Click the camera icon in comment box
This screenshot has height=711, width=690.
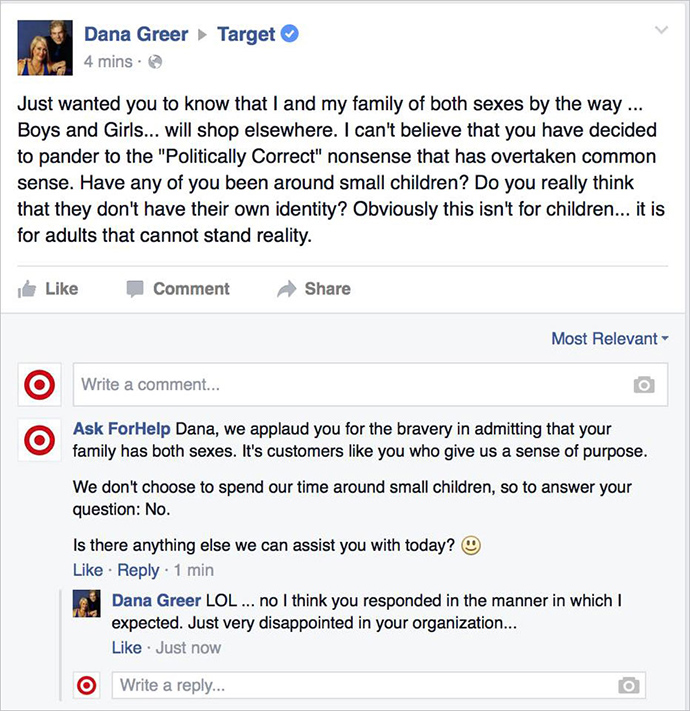[x=645, y=385]
